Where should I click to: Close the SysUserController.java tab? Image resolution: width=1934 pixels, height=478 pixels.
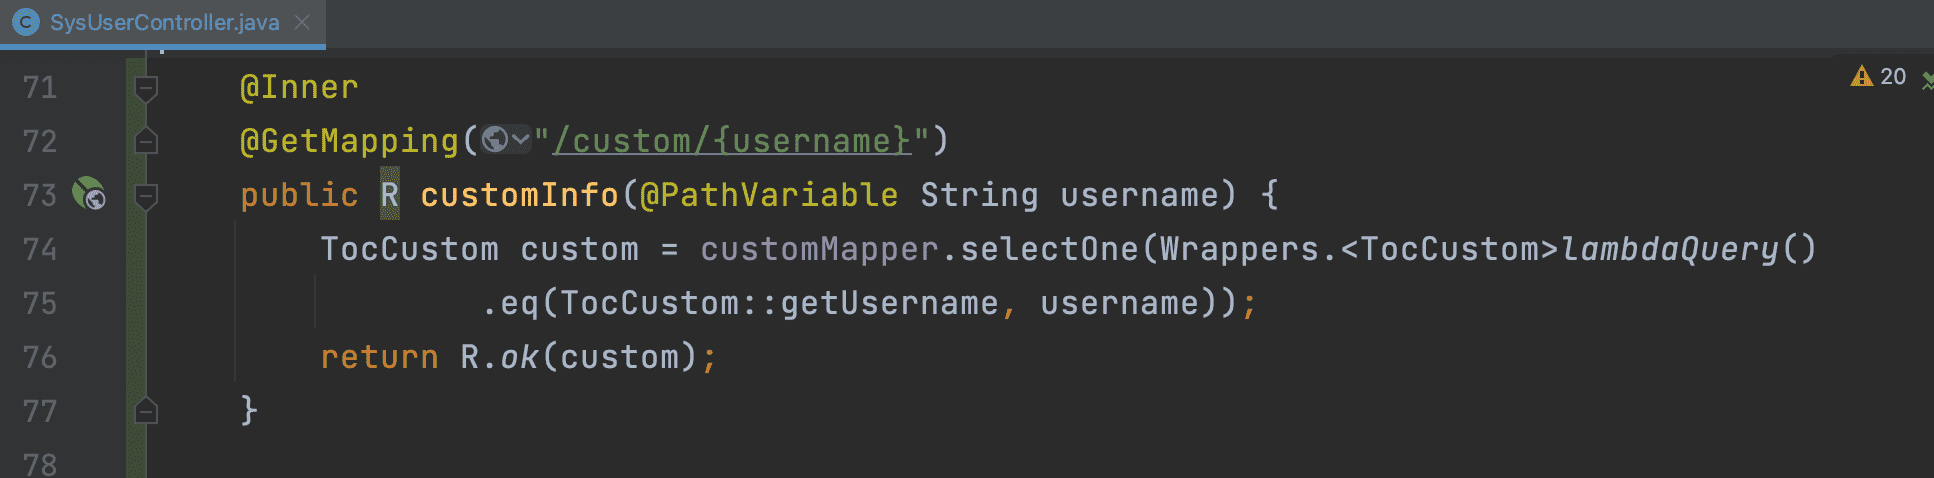pos(302,22)
